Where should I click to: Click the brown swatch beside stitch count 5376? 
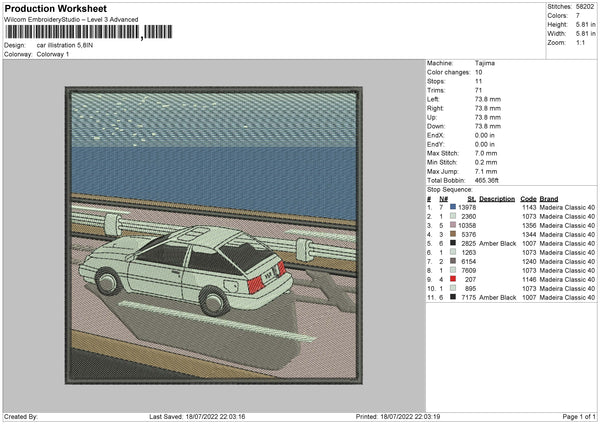453,234
